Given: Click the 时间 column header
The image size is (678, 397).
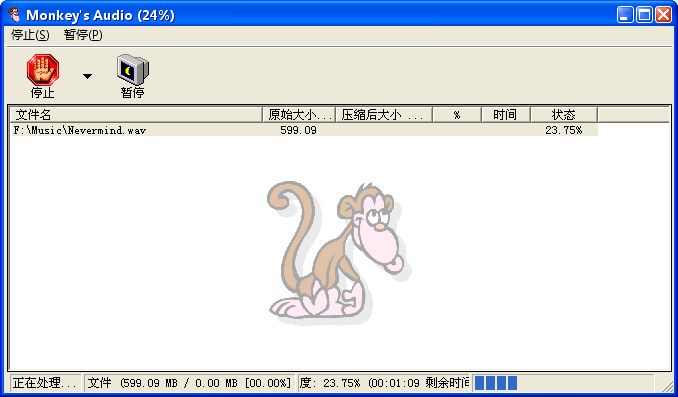Looking at the screenshot, I should [505, 115].
